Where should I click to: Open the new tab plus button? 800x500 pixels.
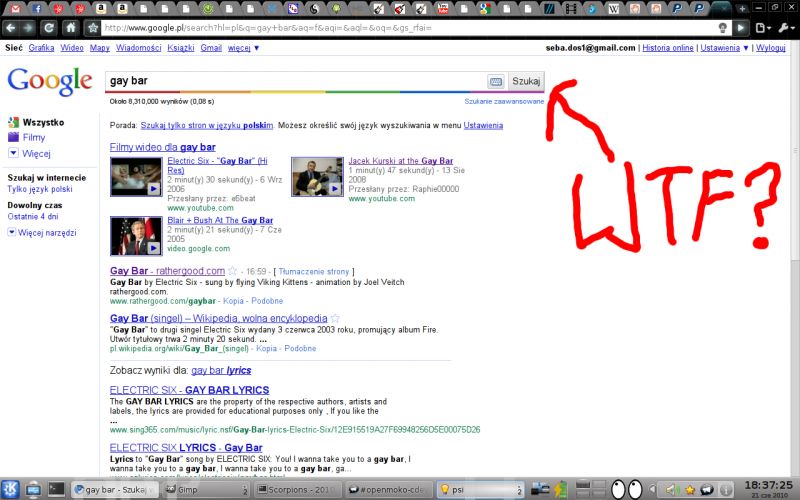pyautogui.click(x=742, y=8)
